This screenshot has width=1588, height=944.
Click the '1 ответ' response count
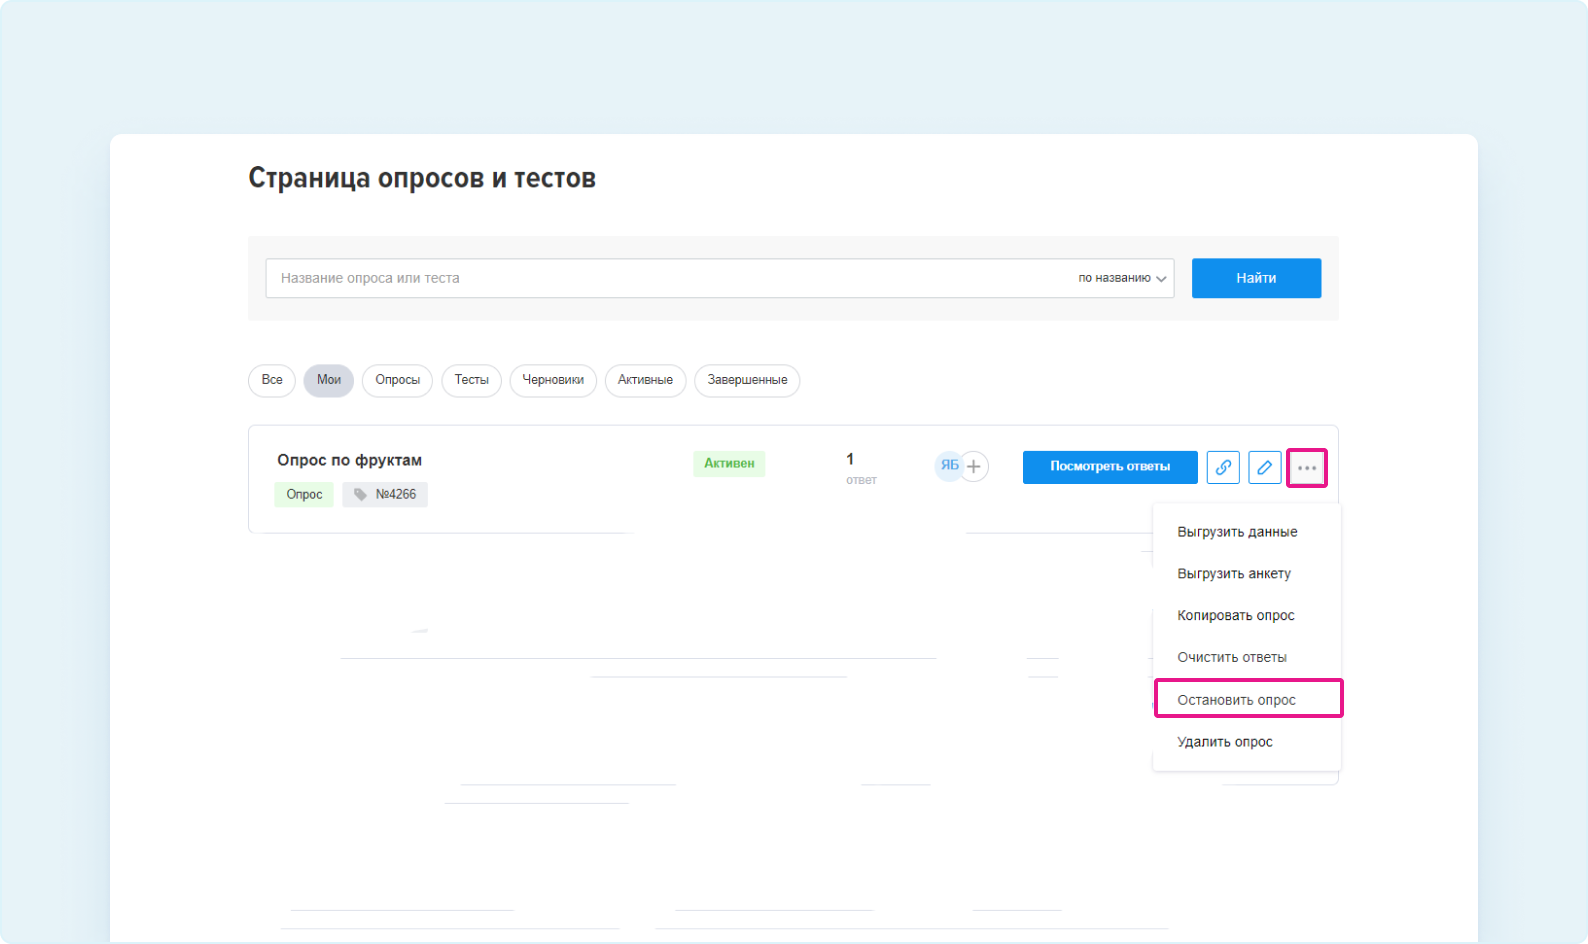[861, 468]
